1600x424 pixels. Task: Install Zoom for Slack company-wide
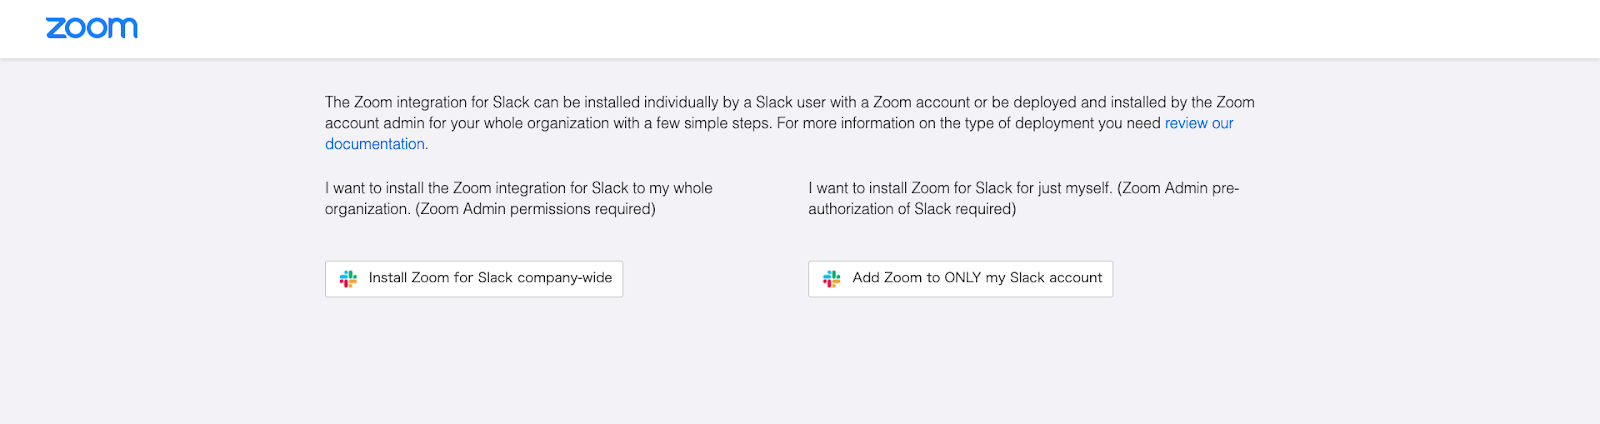(x=474, y=279)
